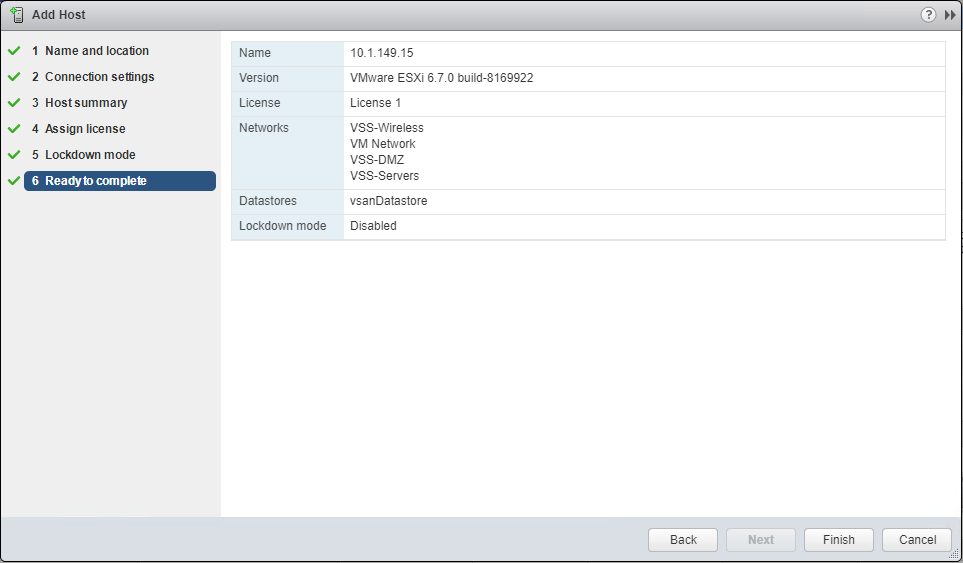
Task: Open step 2 Connection settings
Action: point(93,77)
